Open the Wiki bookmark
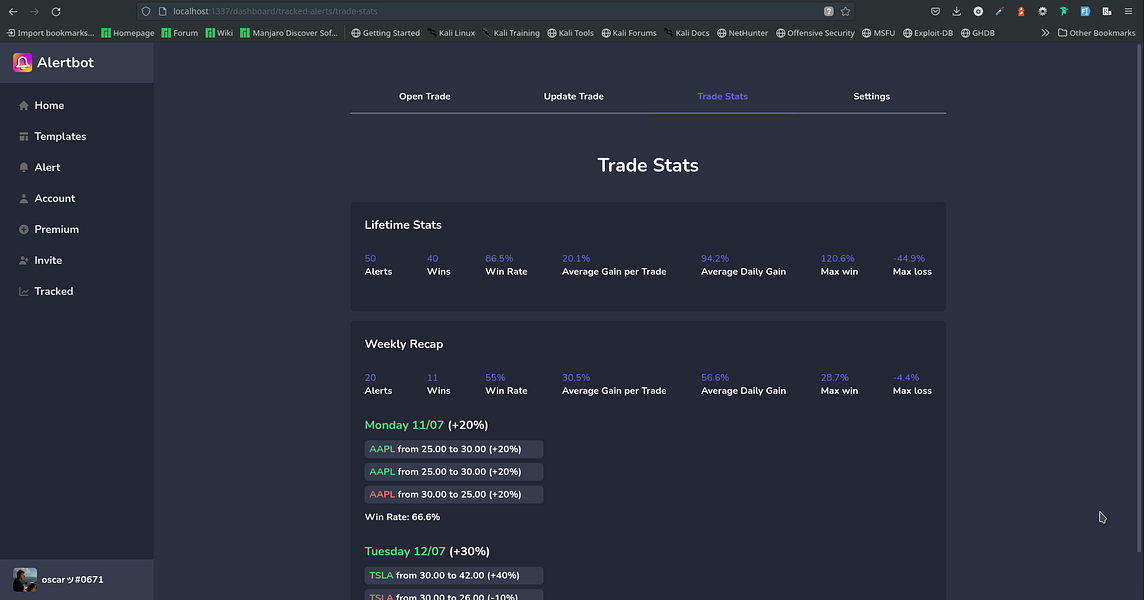 (219, 33)
